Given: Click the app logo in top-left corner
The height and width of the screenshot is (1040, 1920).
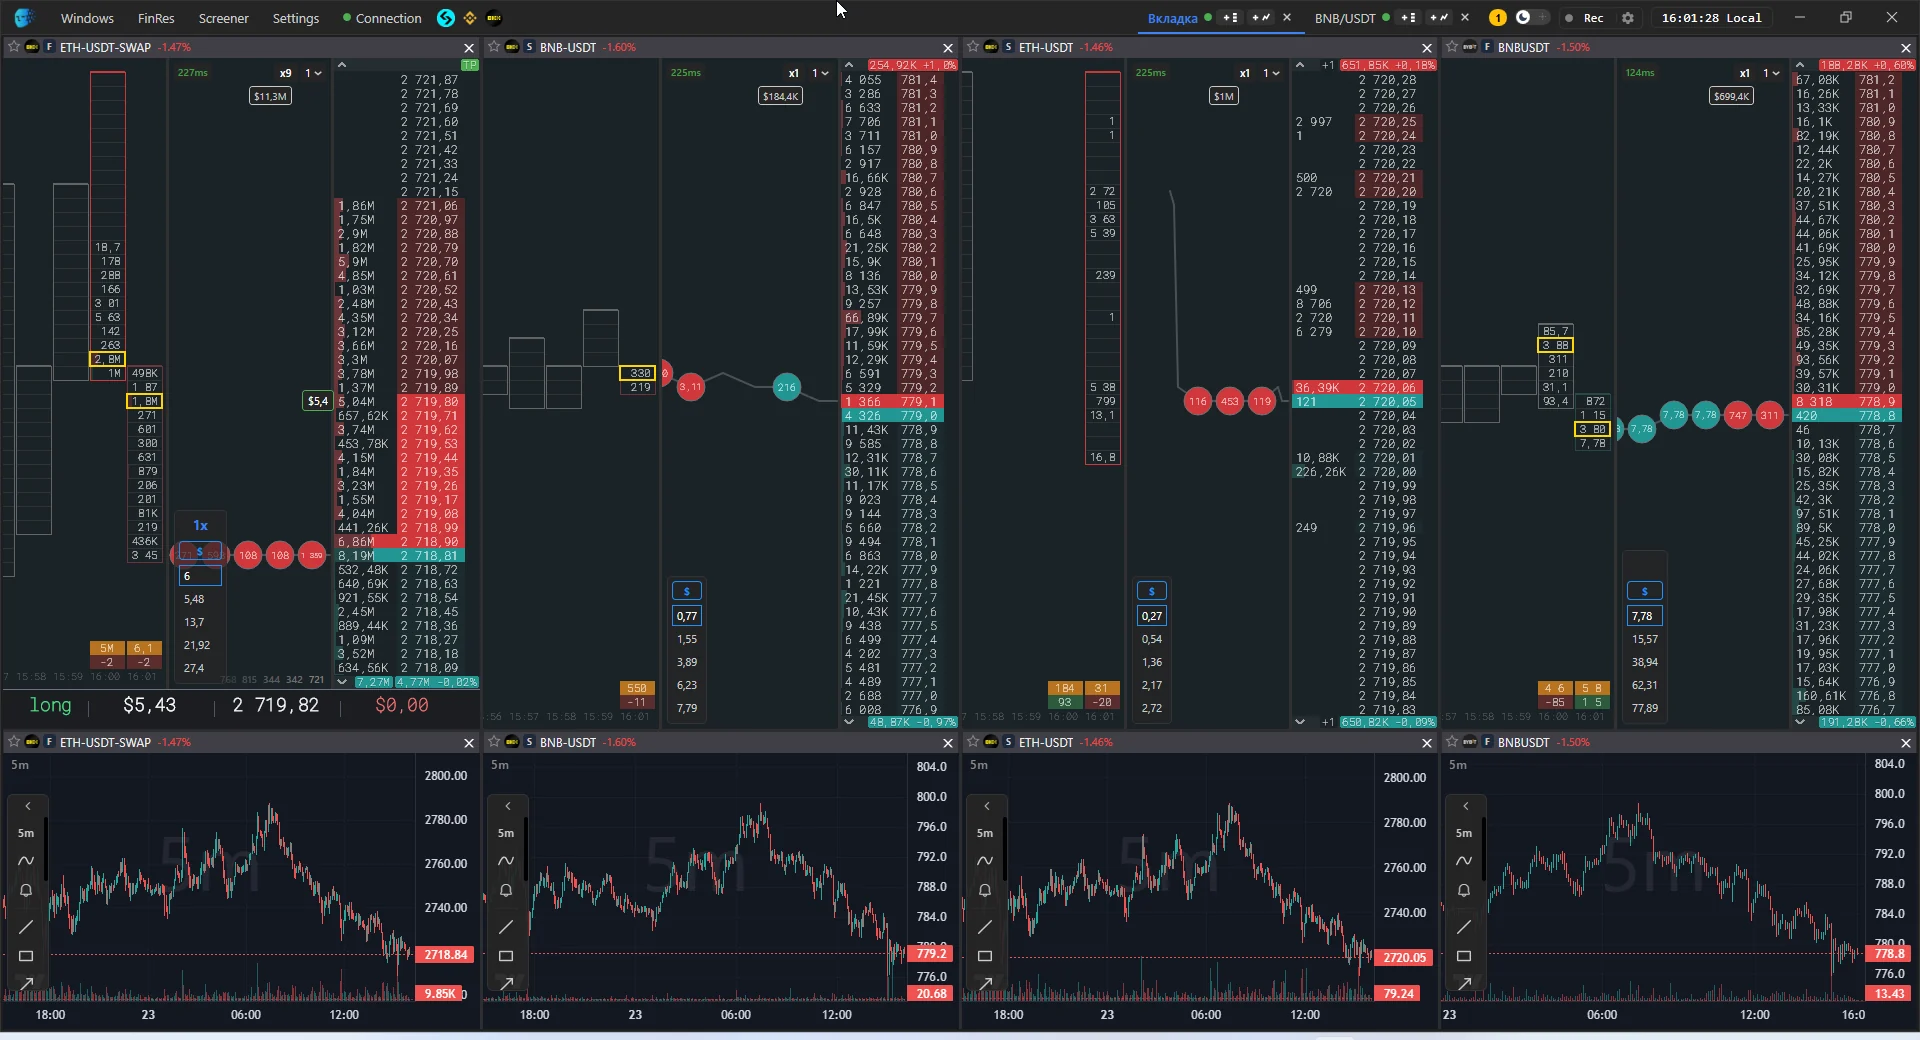Looking at the screenshot, I should [23, 17].
